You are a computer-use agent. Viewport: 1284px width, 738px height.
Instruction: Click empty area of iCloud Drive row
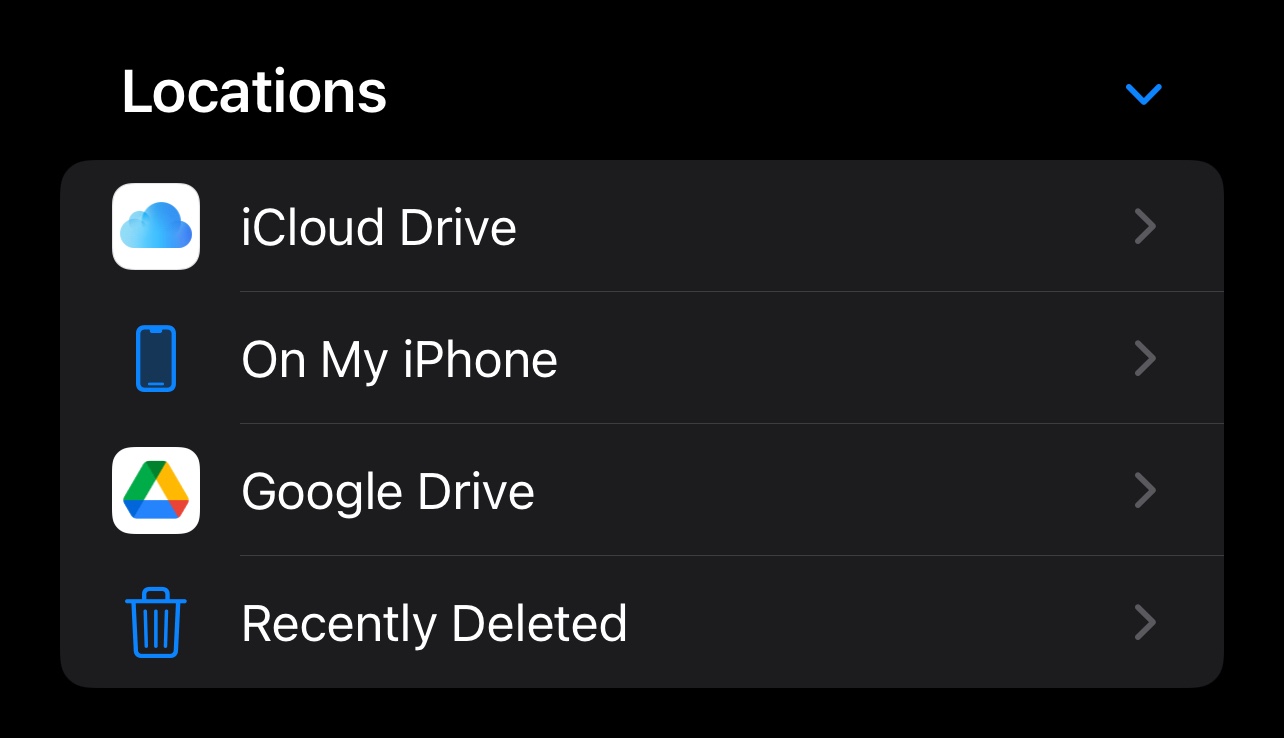point(820,227)
